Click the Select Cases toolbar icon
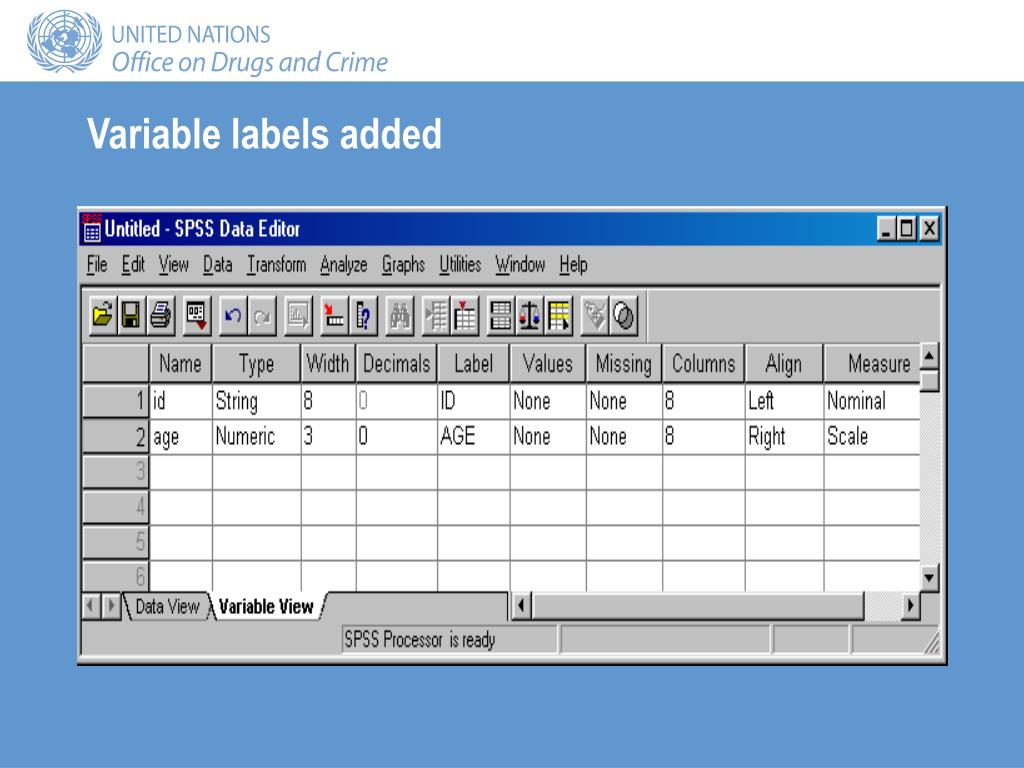This screenshot has width=1024, height=768. pyautogui.click(x=559, y=317)
